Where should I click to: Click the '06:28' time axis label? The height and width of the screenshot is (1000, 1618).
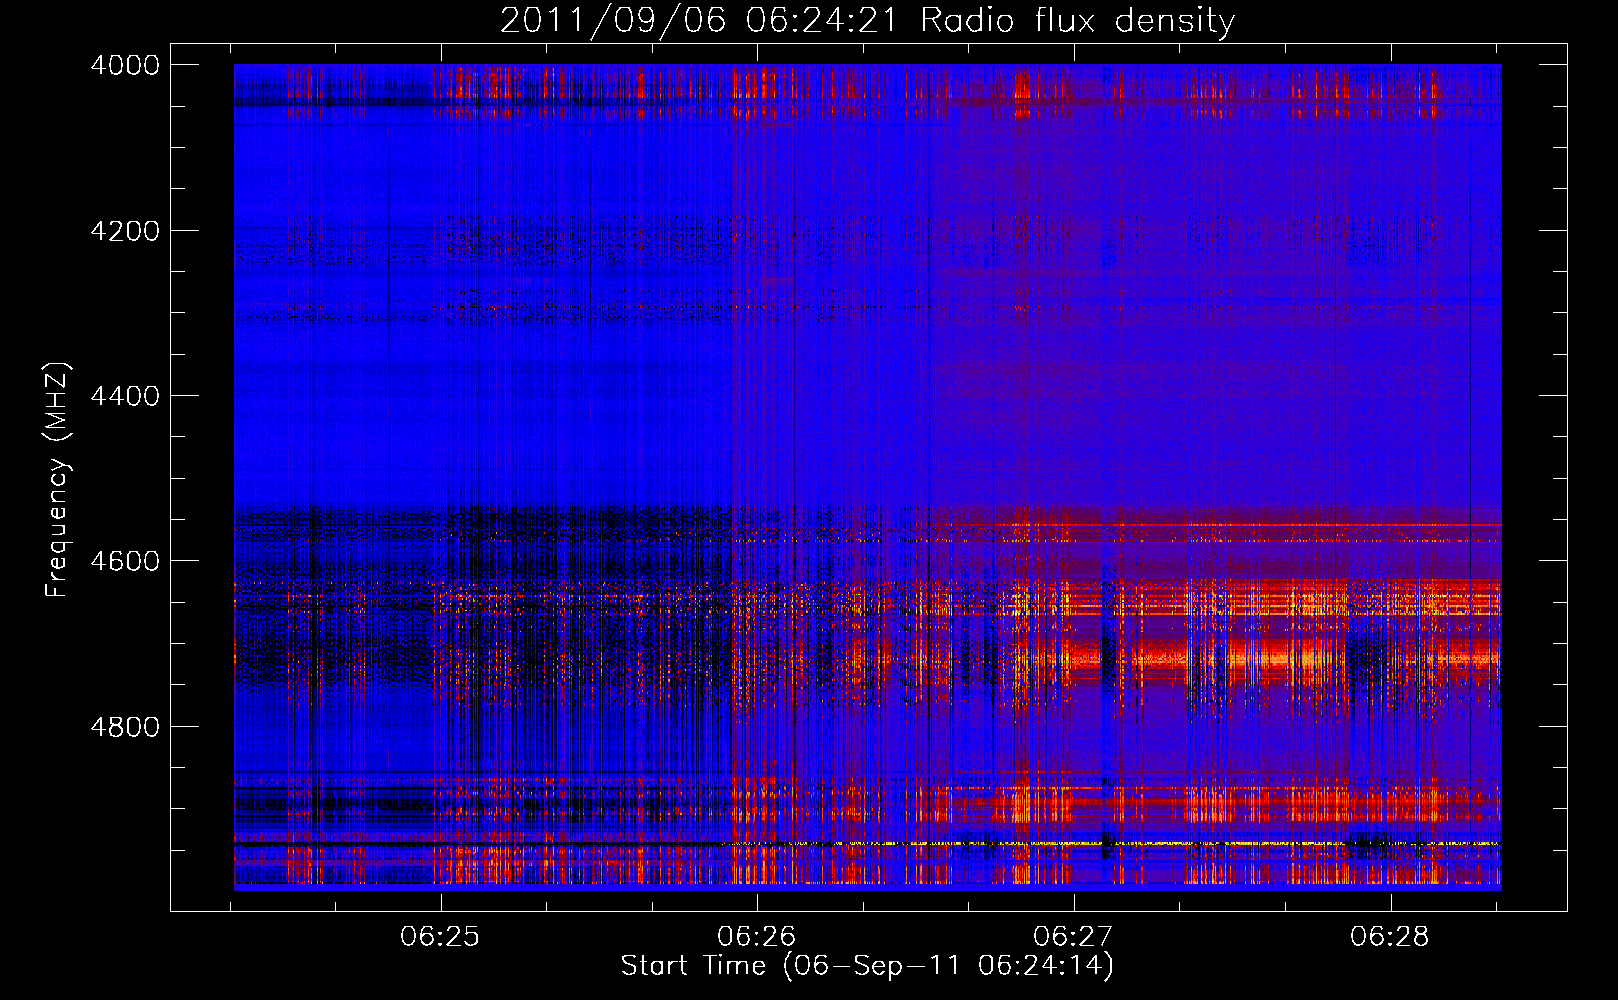(x=1390, y=936)
